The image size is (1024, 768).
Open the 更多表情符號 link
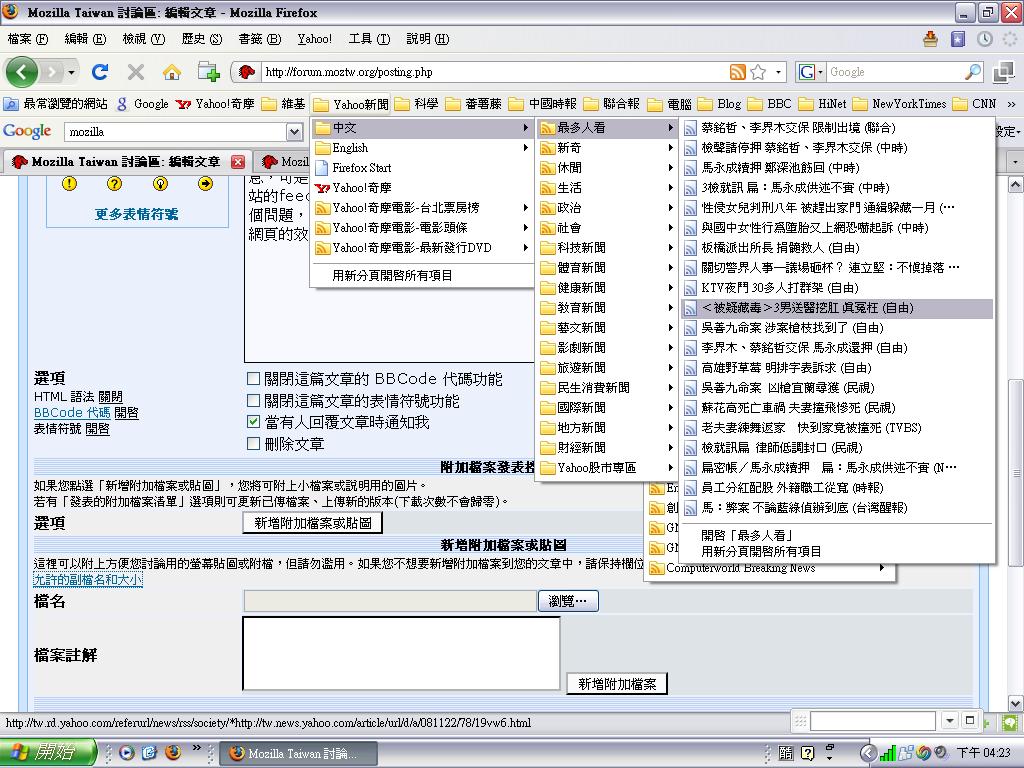136,214
